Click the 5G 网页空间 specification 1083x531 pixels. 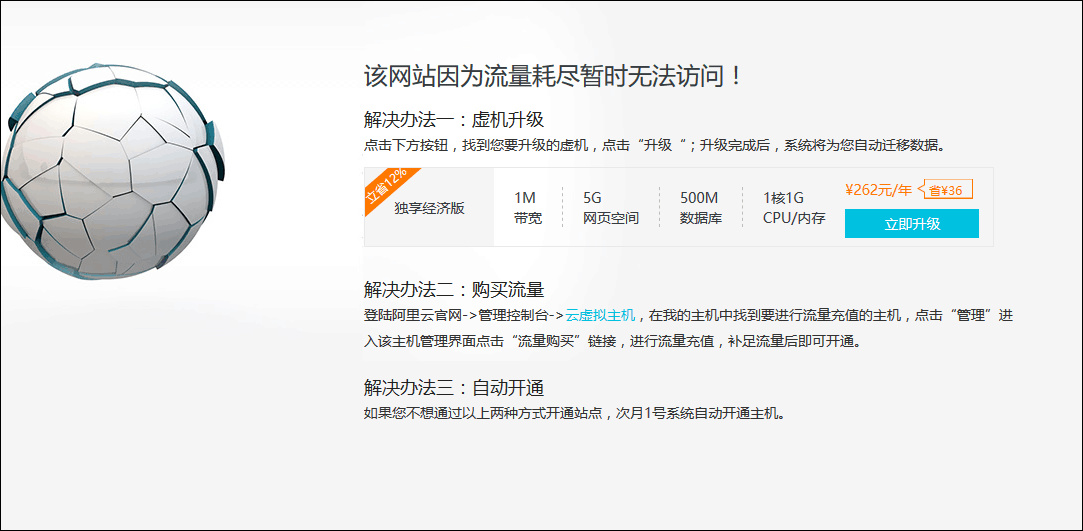point(611,208)
